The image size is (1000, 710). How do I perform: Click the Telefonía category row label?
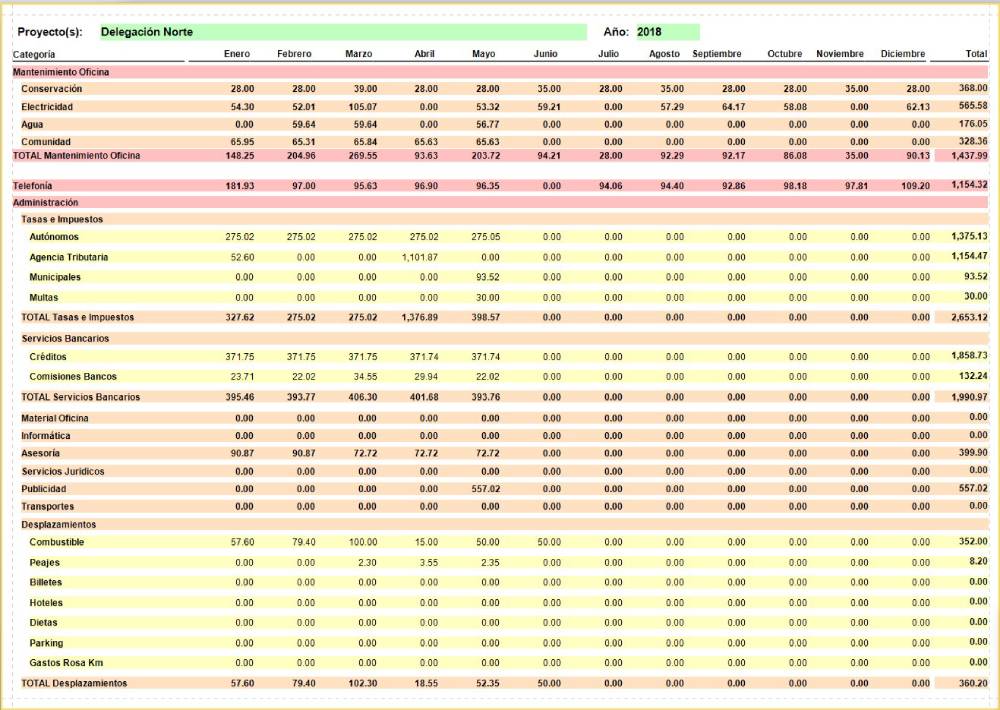[x=33, y=186]
